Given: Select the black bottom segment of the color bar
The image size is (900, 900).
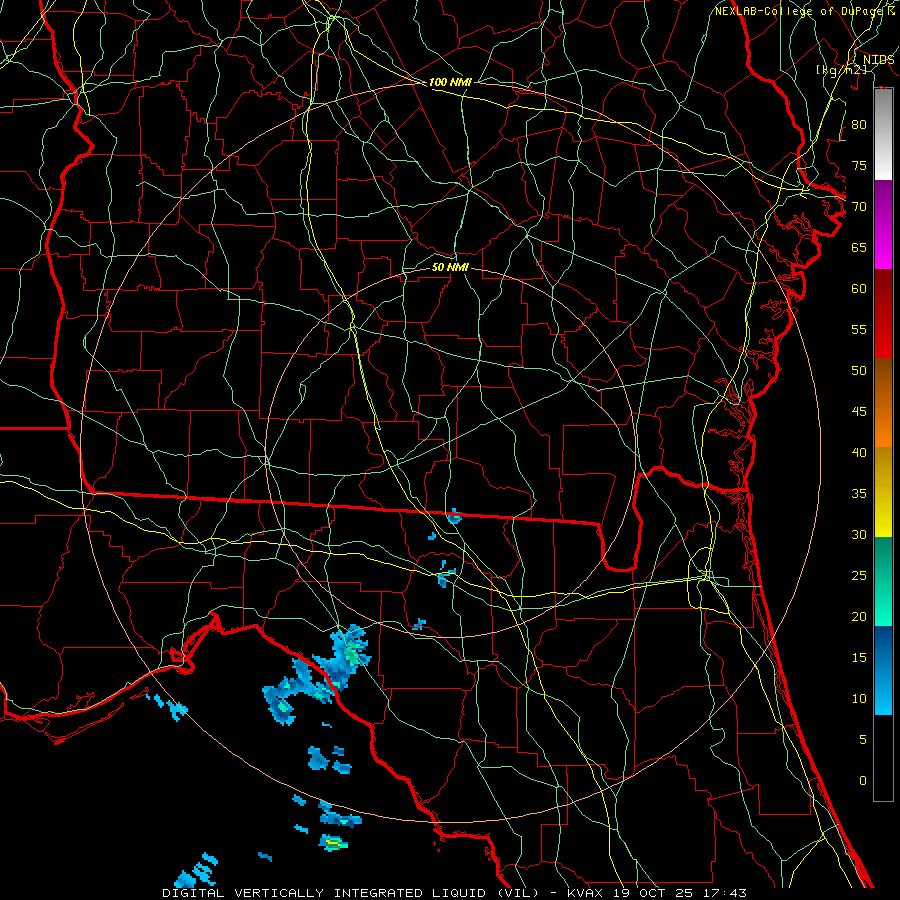Looking at the screenshot, I should [883, 758].
